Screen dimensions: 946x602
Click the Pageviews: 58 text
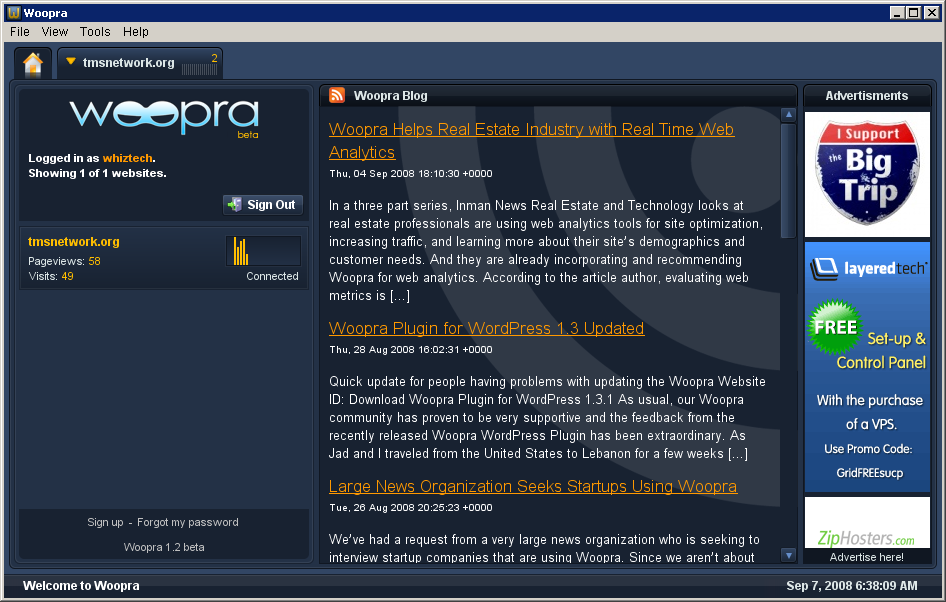click(x=64, y=261)
